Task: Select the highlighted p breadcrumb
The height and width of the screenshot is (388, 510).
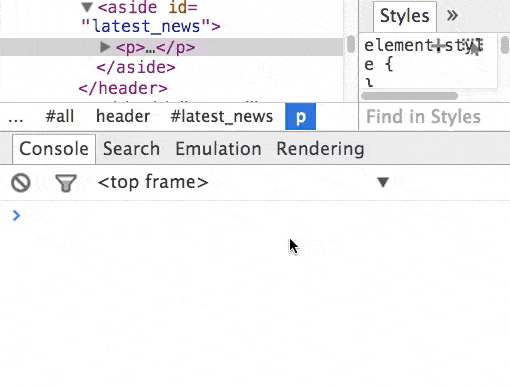Action: point(300,117)
